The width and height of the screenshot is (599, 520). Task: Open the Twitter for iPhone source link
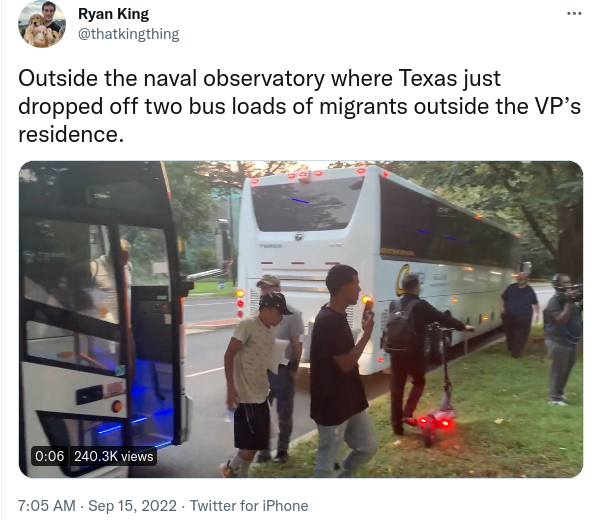[249, 506]
